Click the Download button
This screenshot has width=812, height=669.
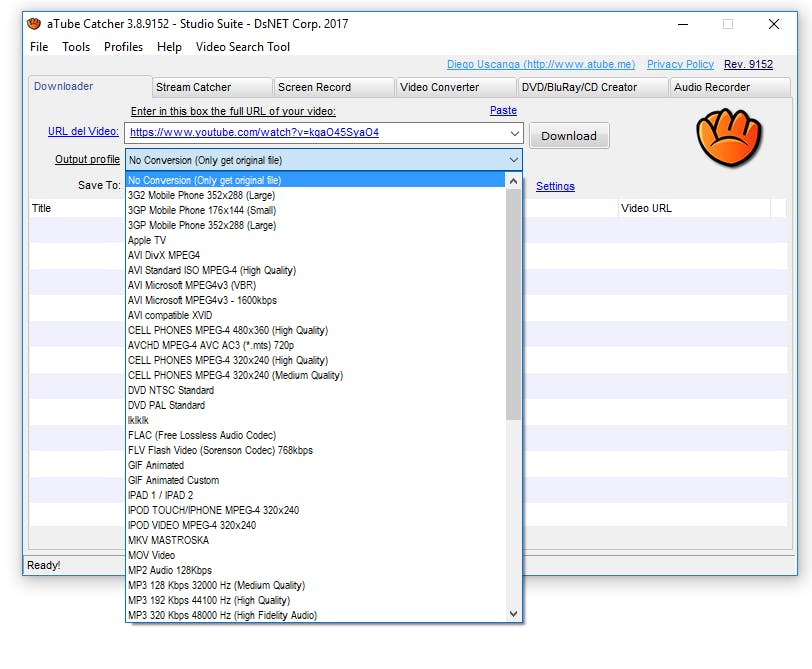pyautogui.click(x=569, y=136)
